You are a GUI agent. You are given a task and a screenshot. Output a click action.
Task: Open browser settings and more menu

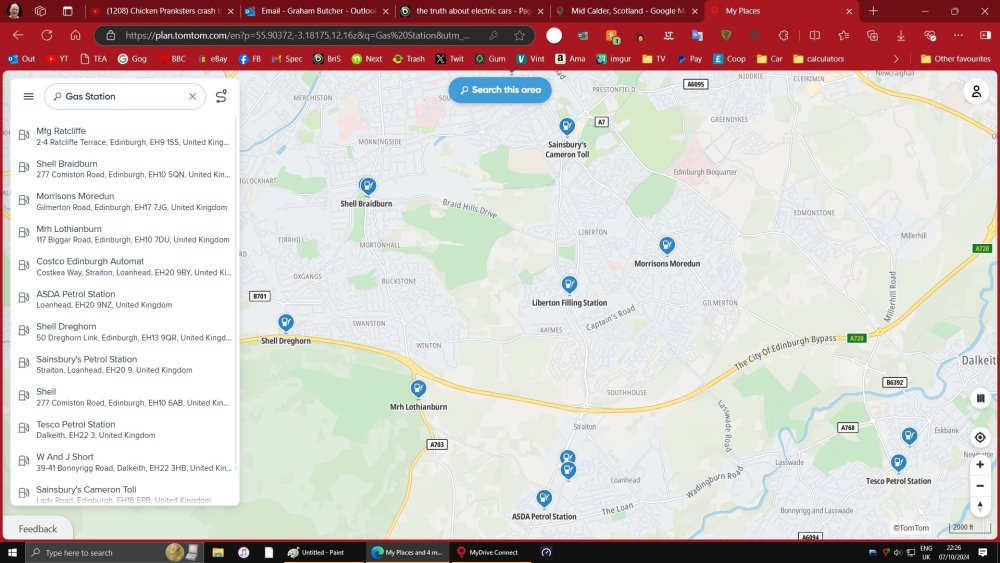pos(958,36)
